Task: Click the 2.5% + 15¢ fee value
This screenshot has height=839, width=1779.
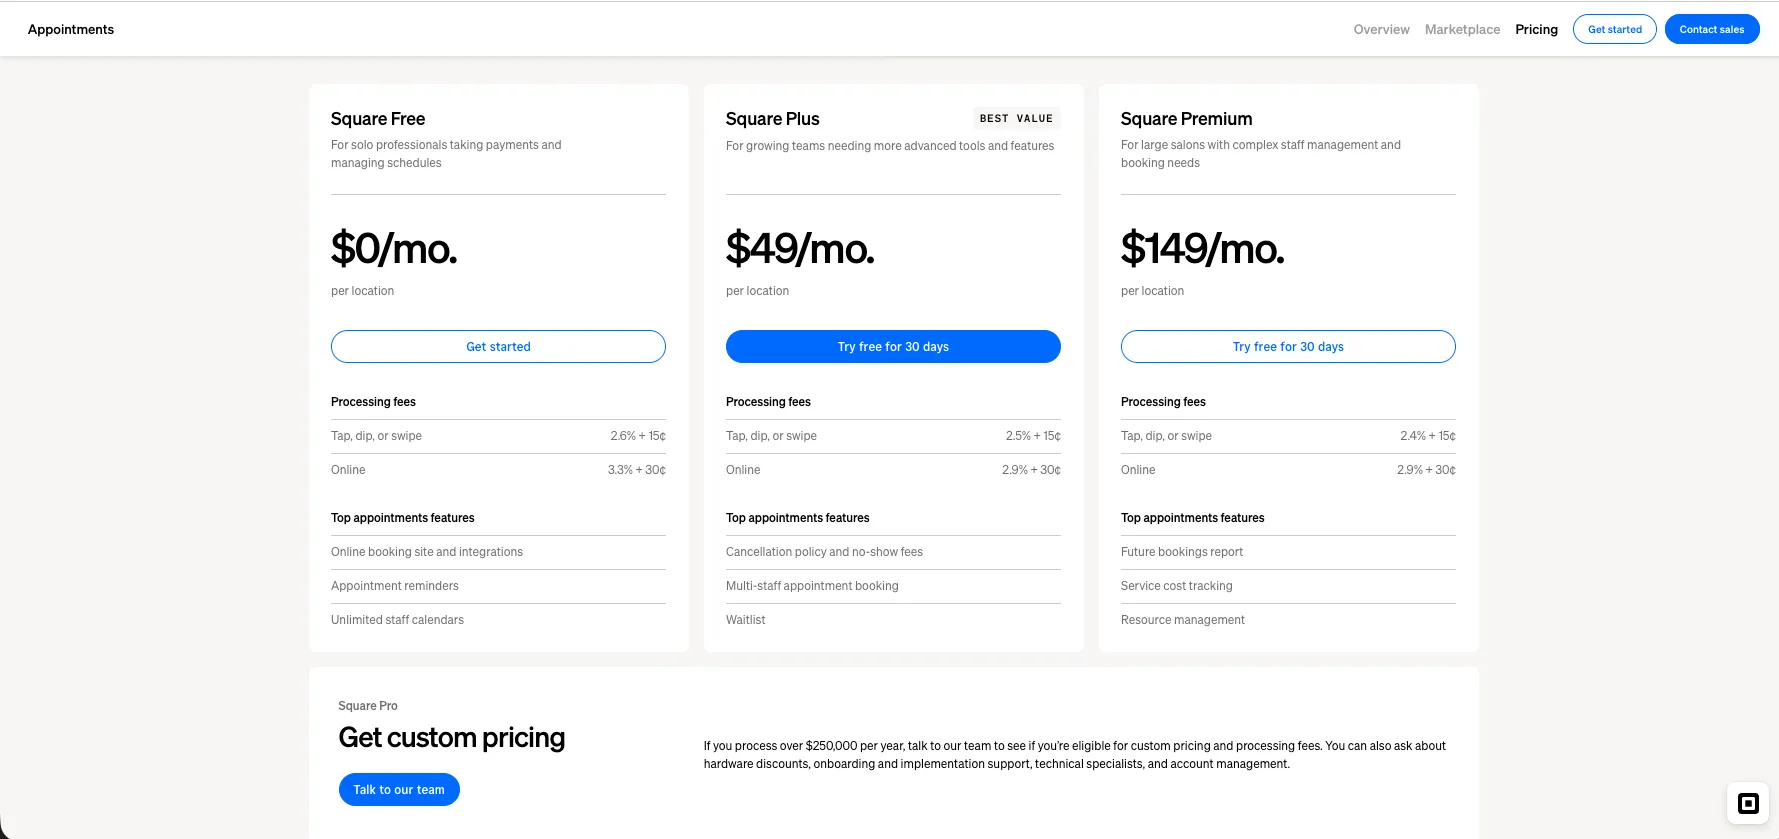Action: (1033, 436)
